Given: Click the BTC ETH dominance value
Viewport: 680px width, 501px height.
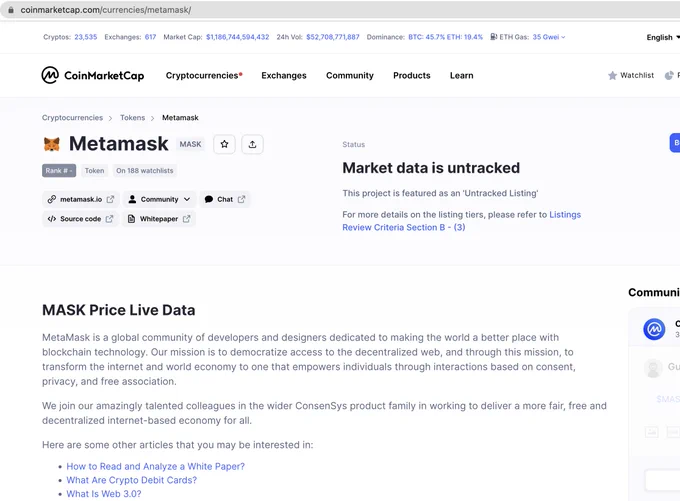Looking at the screenshot, I should pyautogui.click(x=445, y=37).
